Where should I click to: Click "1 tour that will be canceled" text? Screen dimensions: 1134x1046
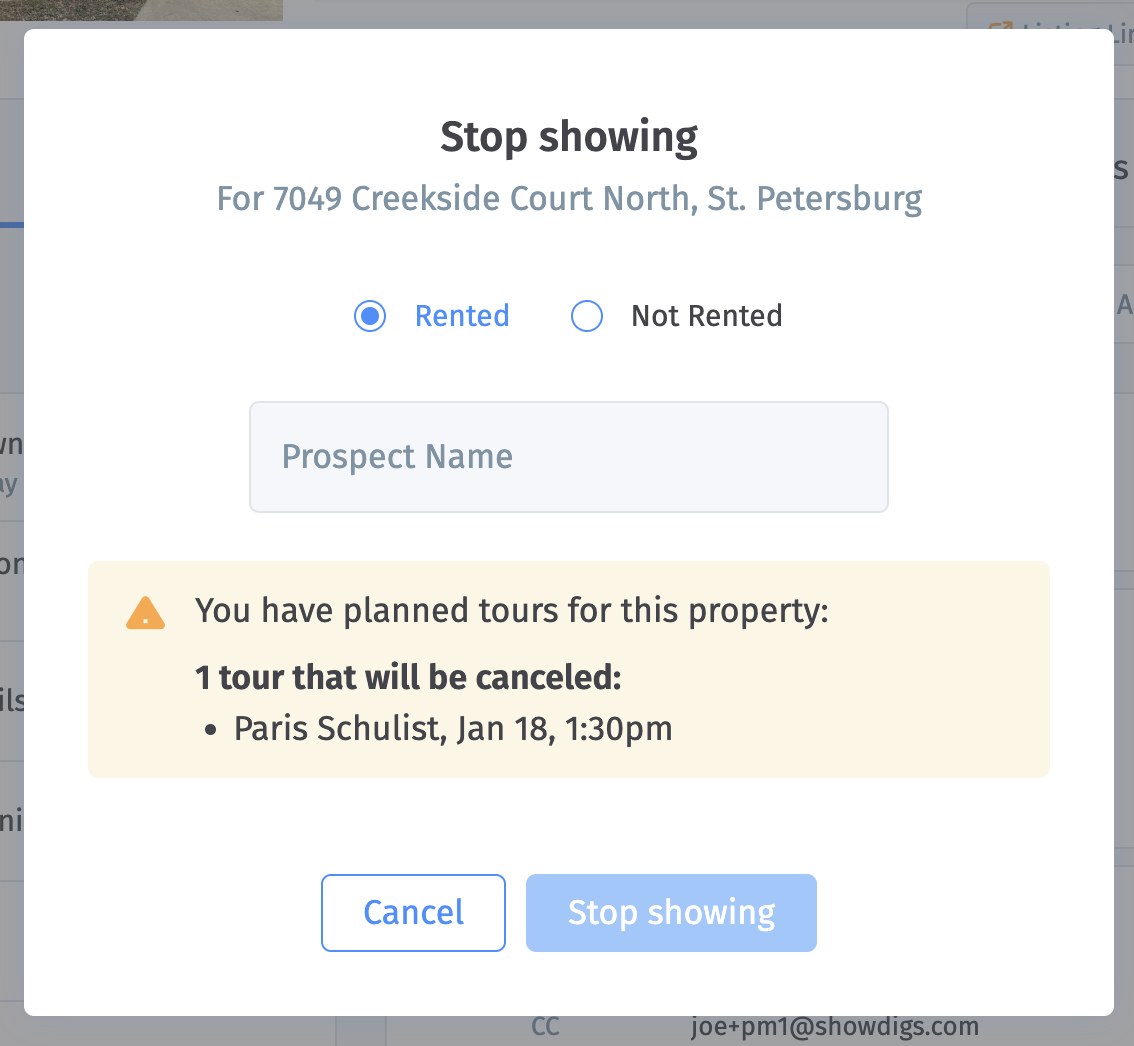[408, 678]
